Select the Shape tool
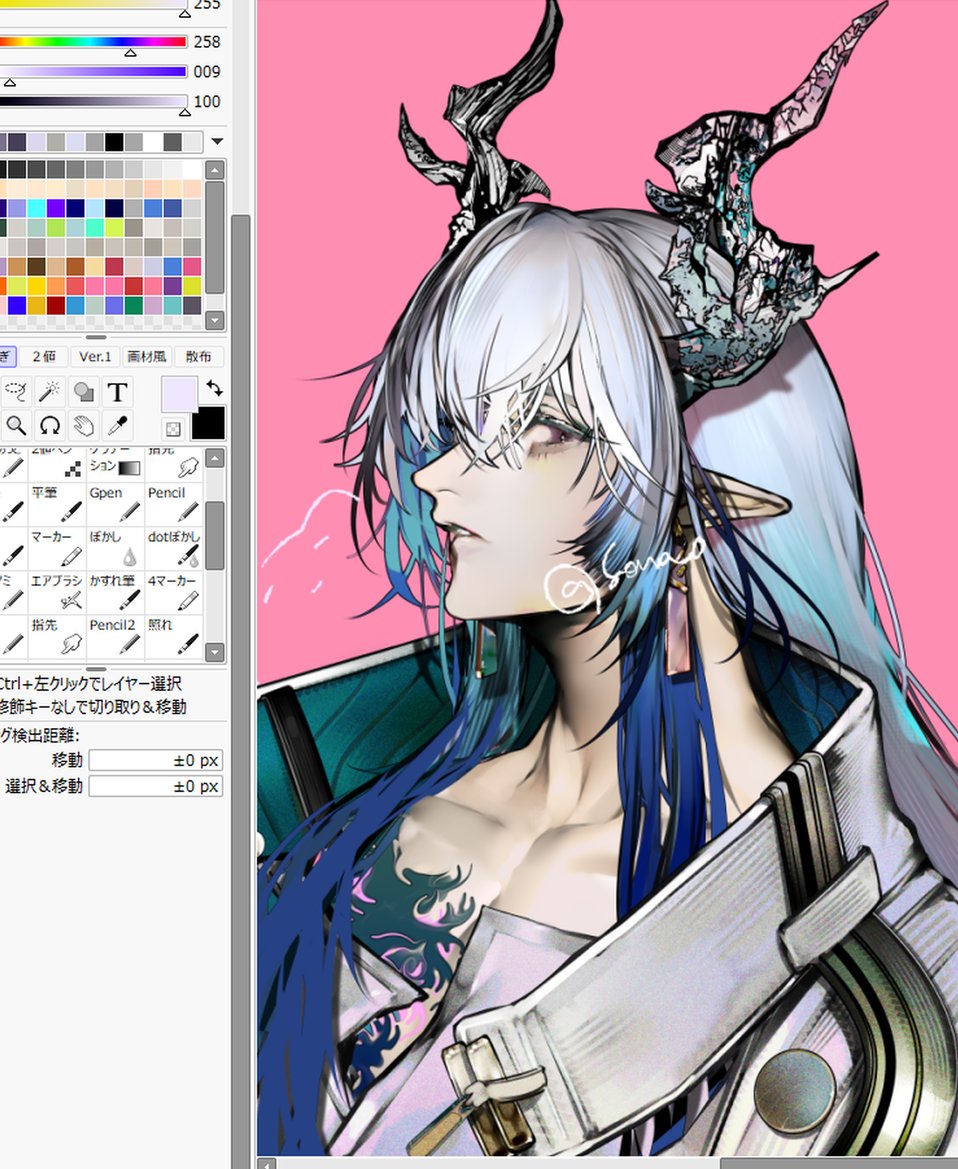 coord(83,391)
